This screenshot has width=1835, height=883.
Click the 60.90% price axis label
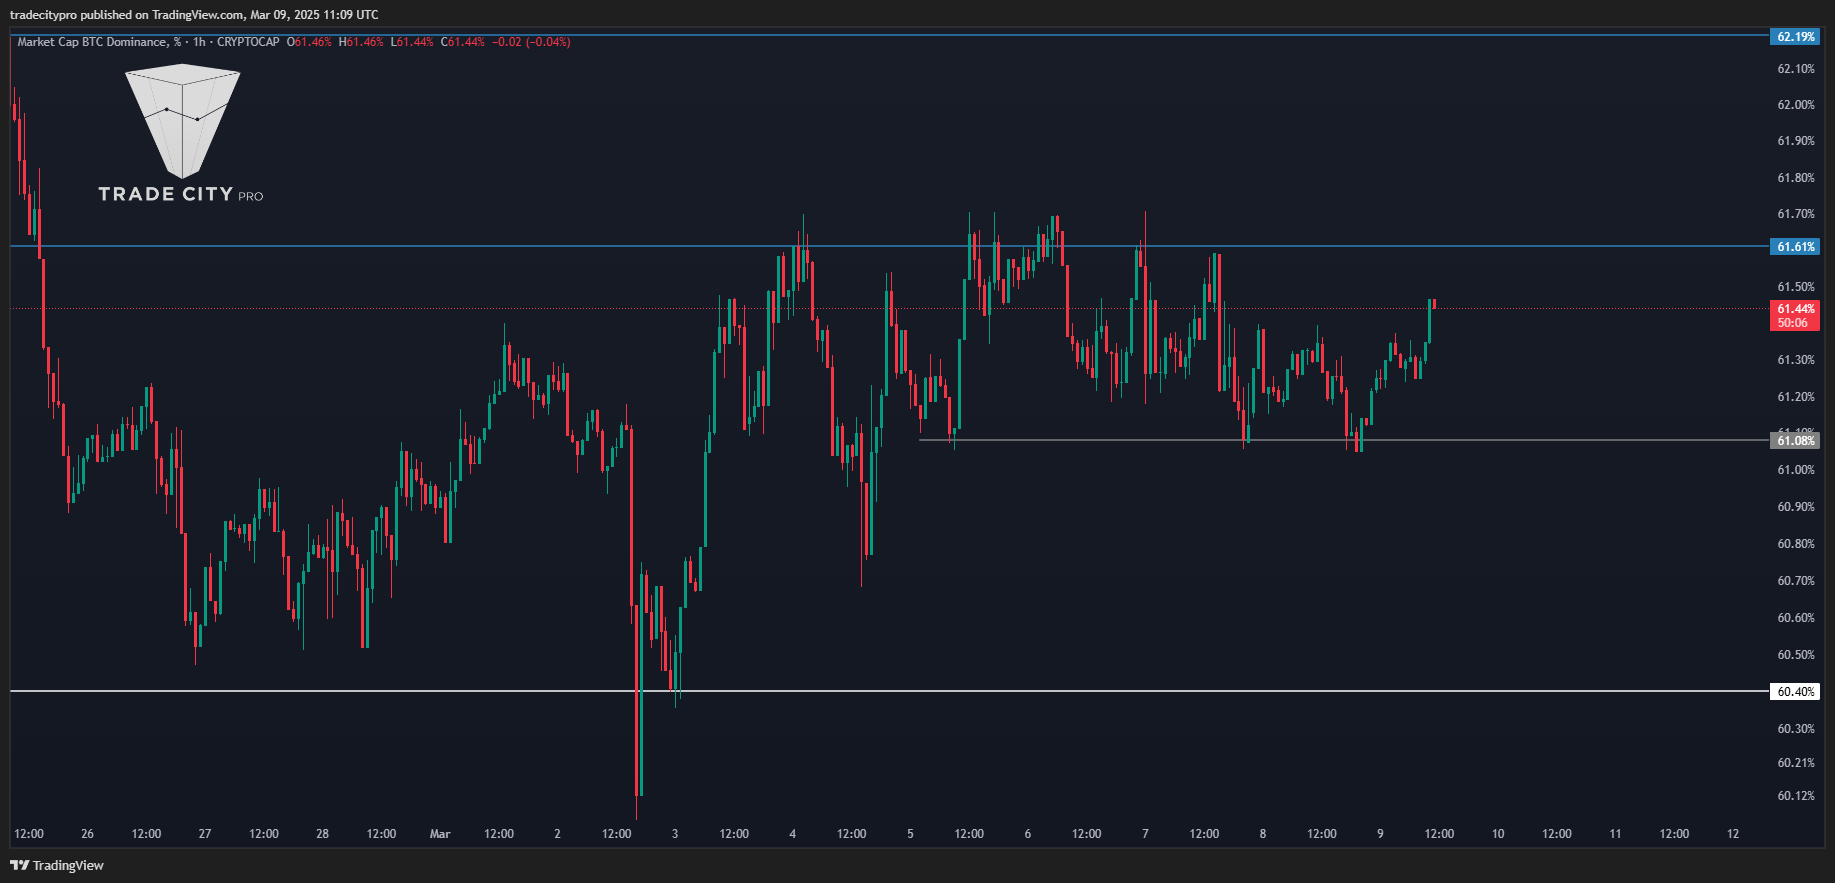tap(1795, 507)
